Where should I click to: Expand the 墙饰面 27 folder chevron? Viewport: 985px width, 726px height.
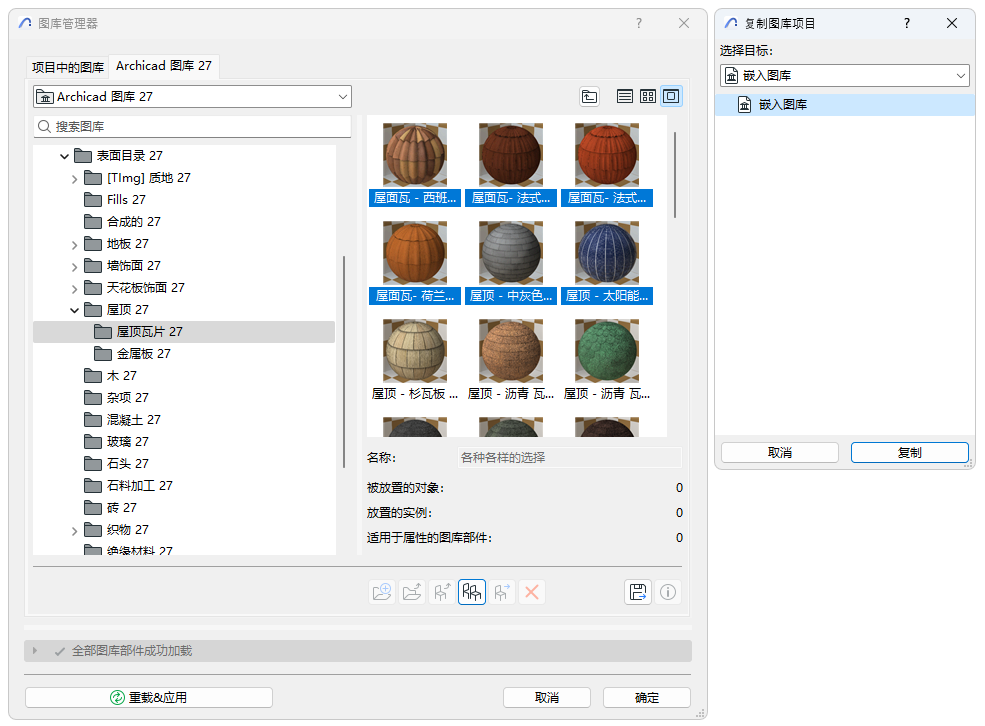click(x=74, y=267)
